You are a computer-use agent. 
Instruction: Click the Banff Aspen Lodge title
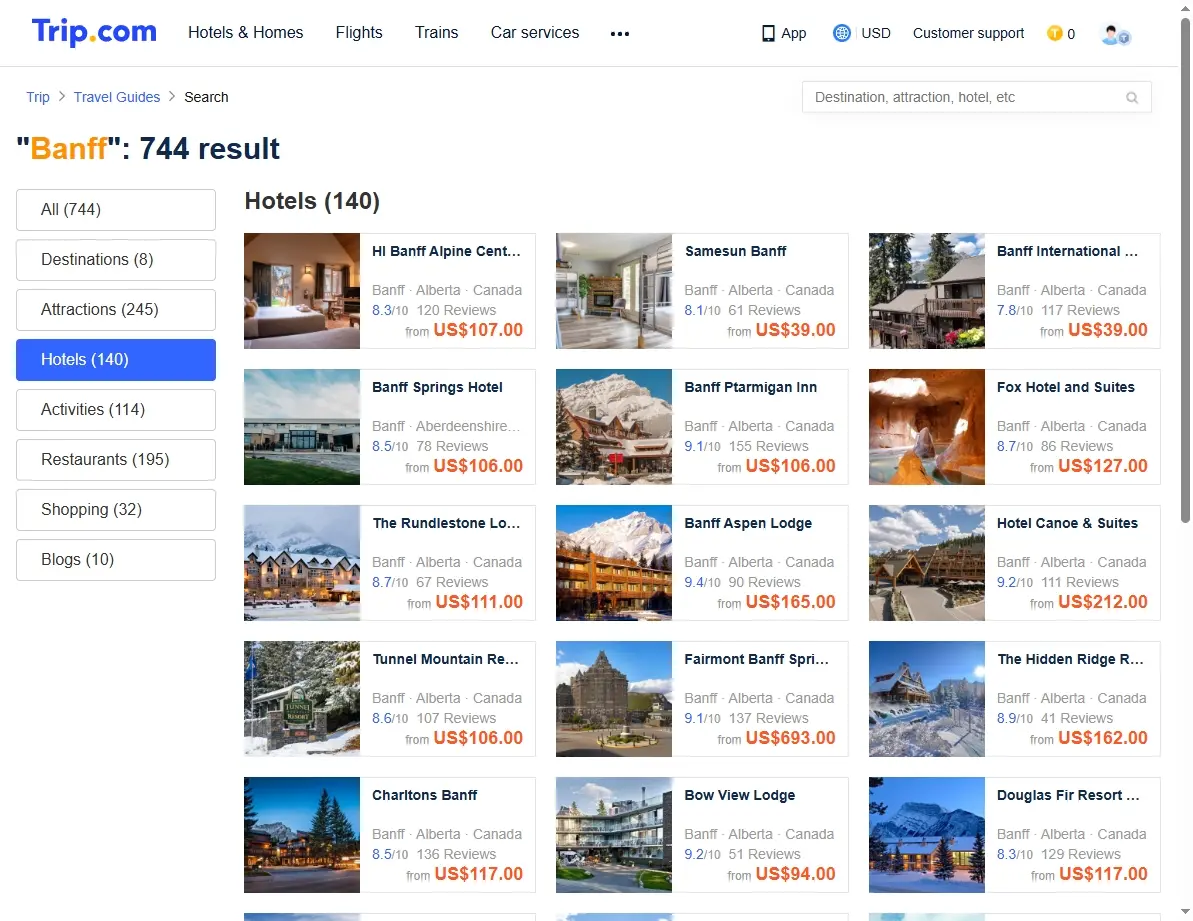(748, 523)
